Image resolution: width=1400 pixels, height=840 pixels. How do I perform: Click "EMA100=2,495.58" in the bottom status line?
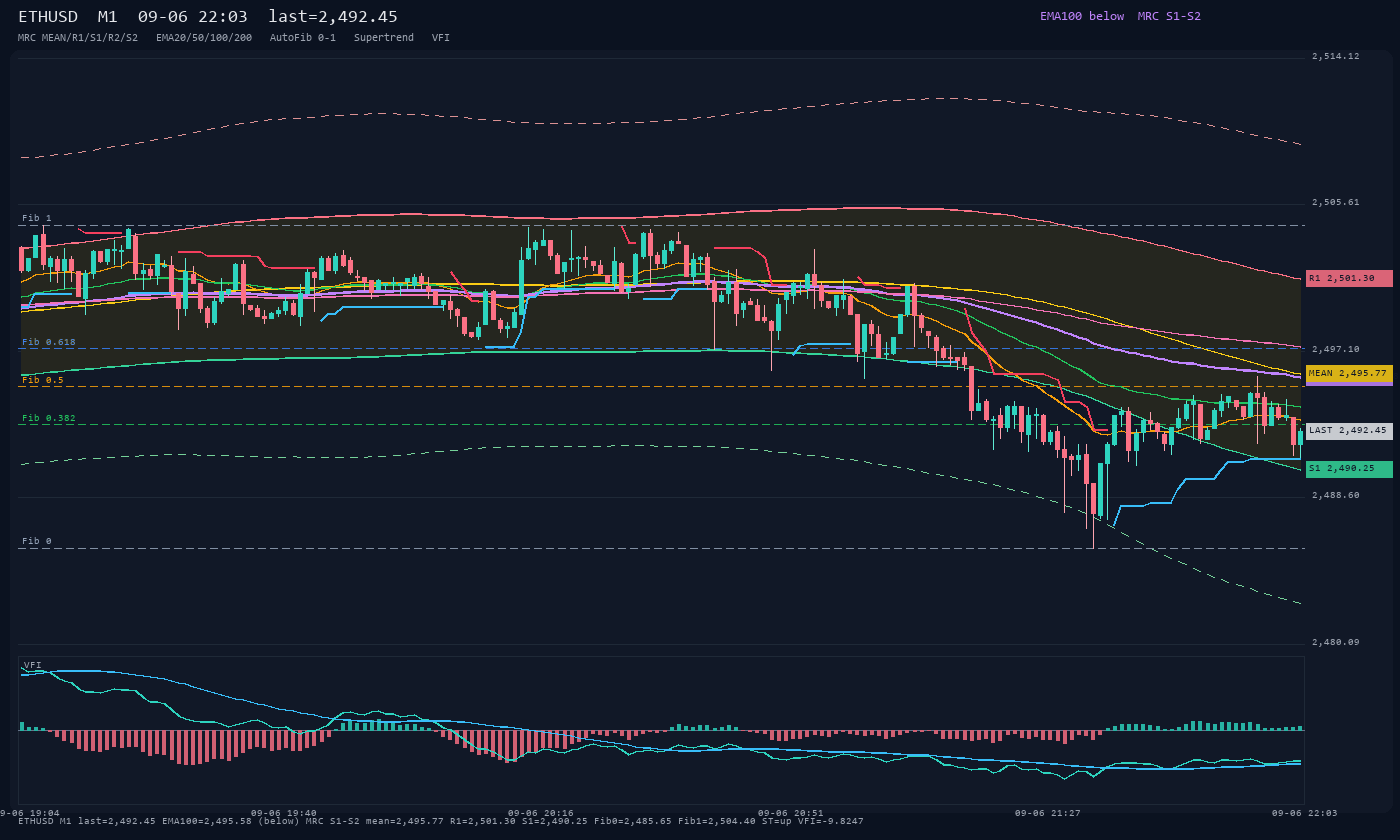coord(207,821)
